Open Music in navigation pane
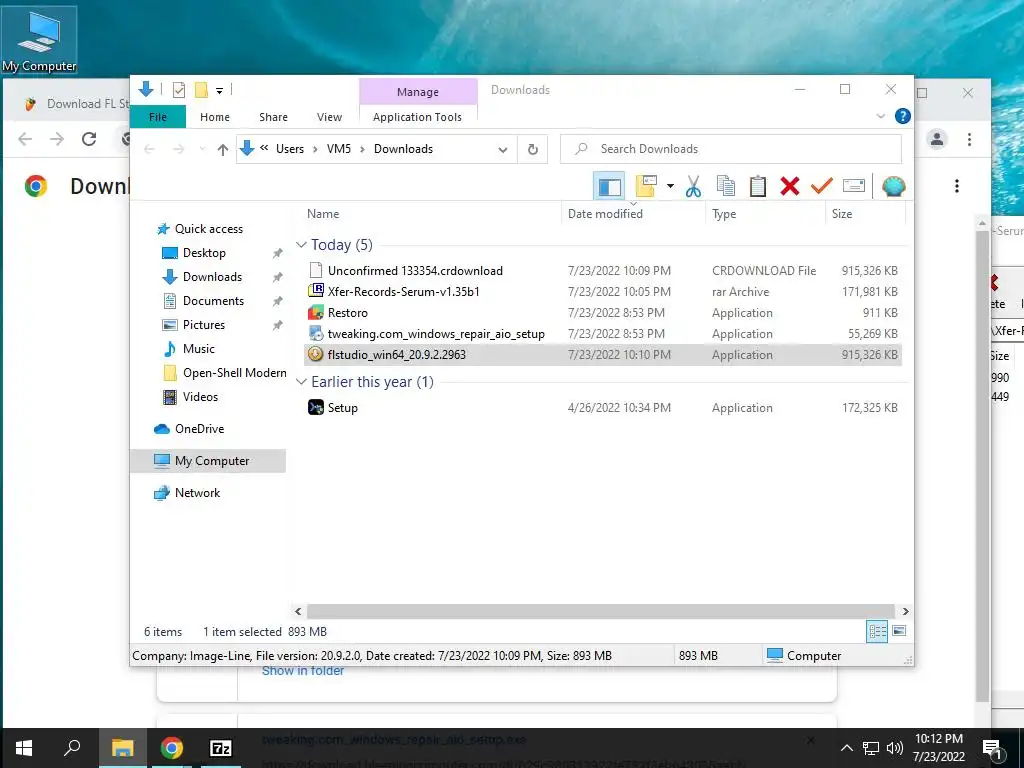1024x768 pixels. [199, 349]
